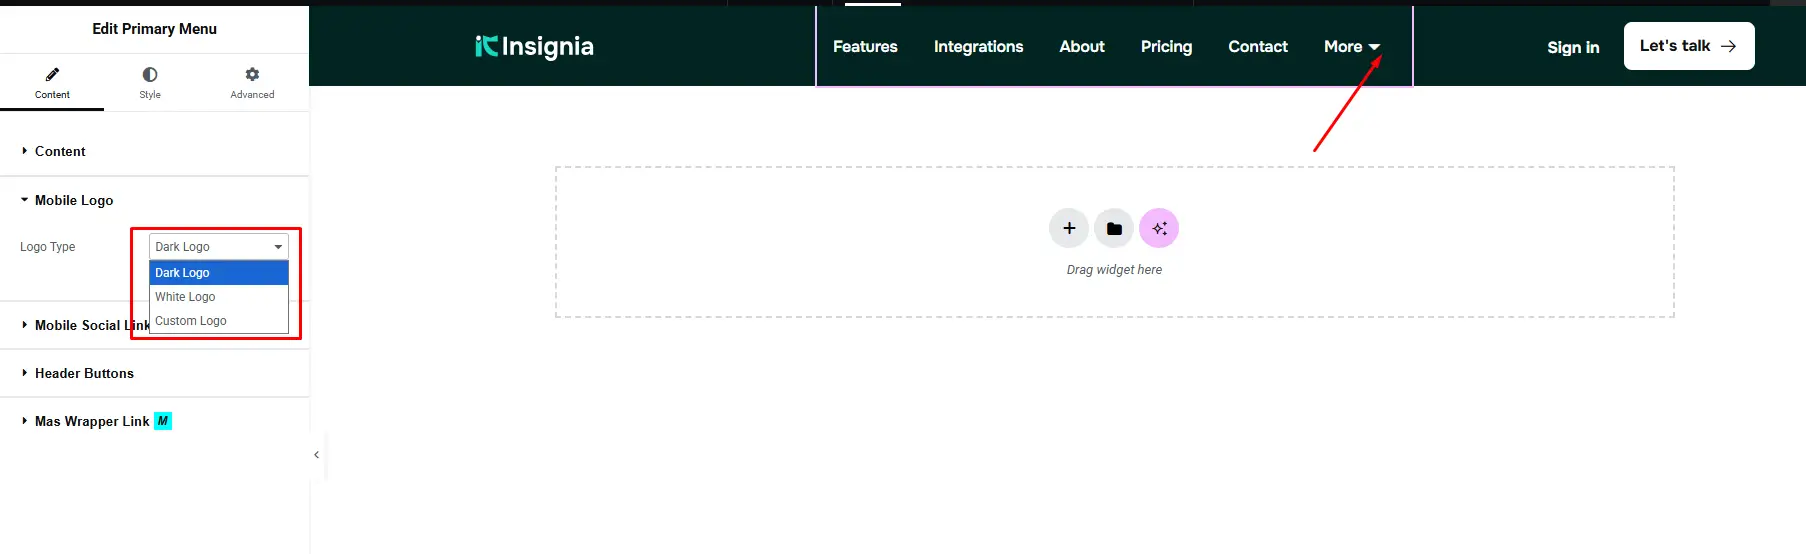Switch to the Style tab

(150, 81)
